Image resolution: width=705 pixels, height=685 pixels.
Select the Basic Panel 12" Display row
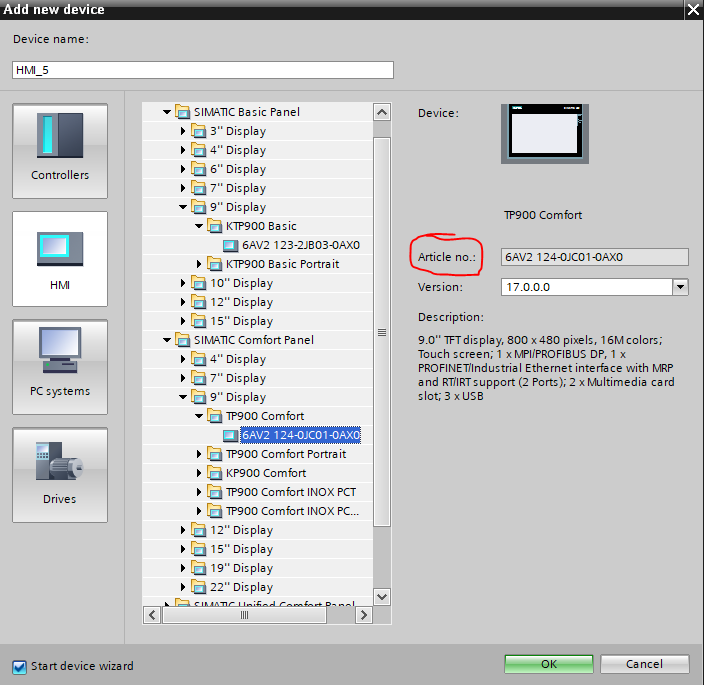[x=258, y=302]
